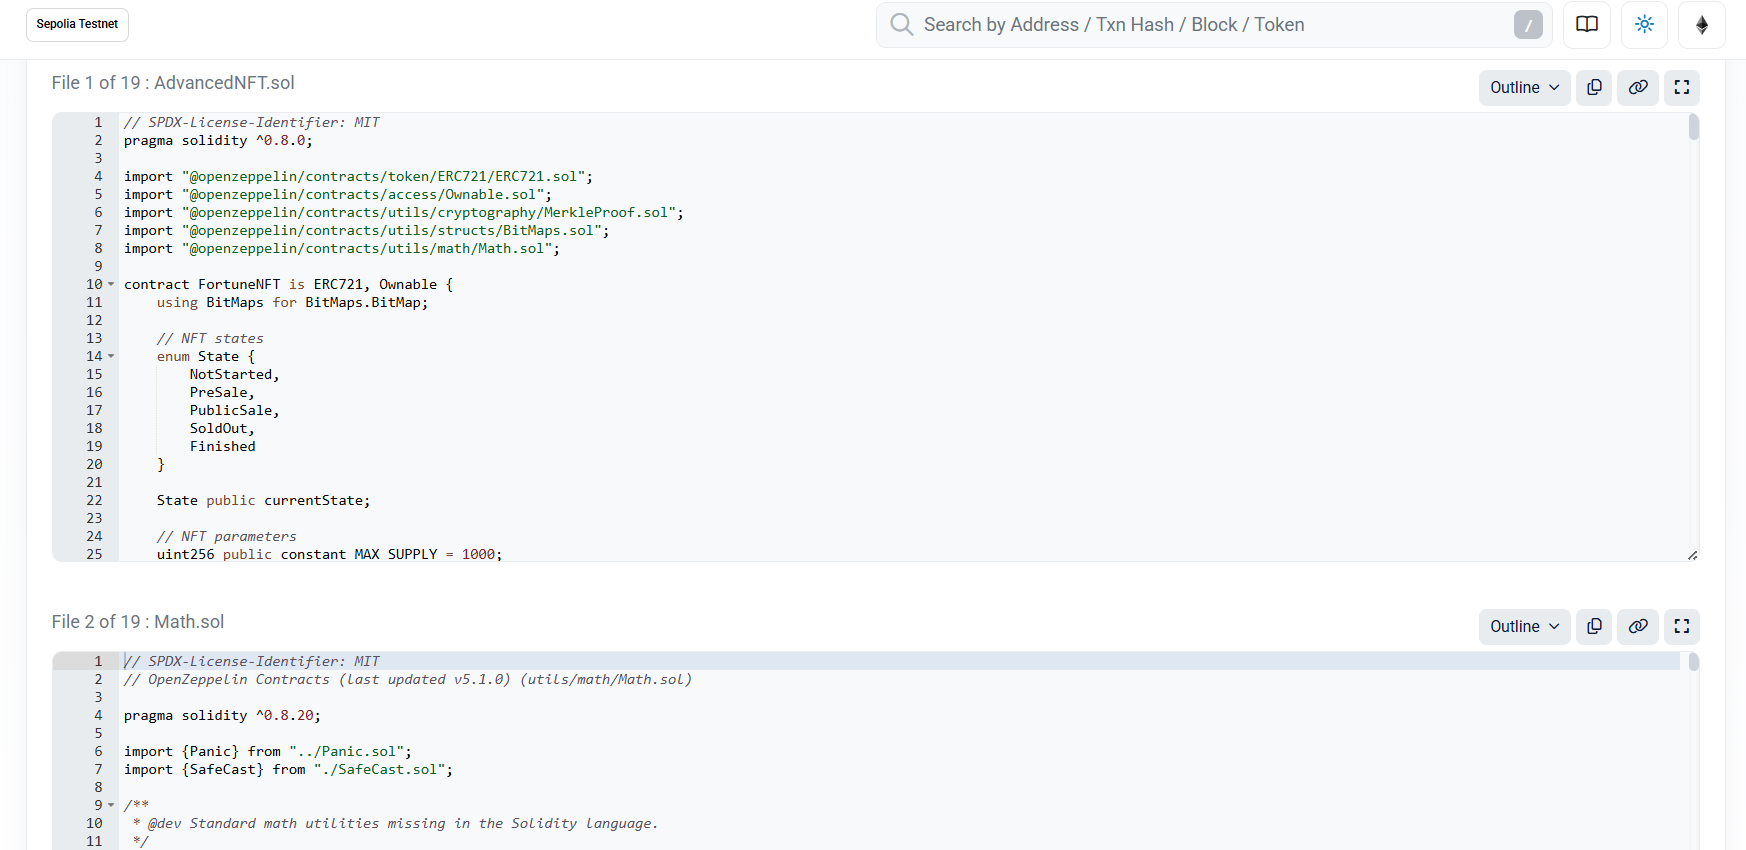Open Outline dropdown for Math.sol

coord(1524,627)
